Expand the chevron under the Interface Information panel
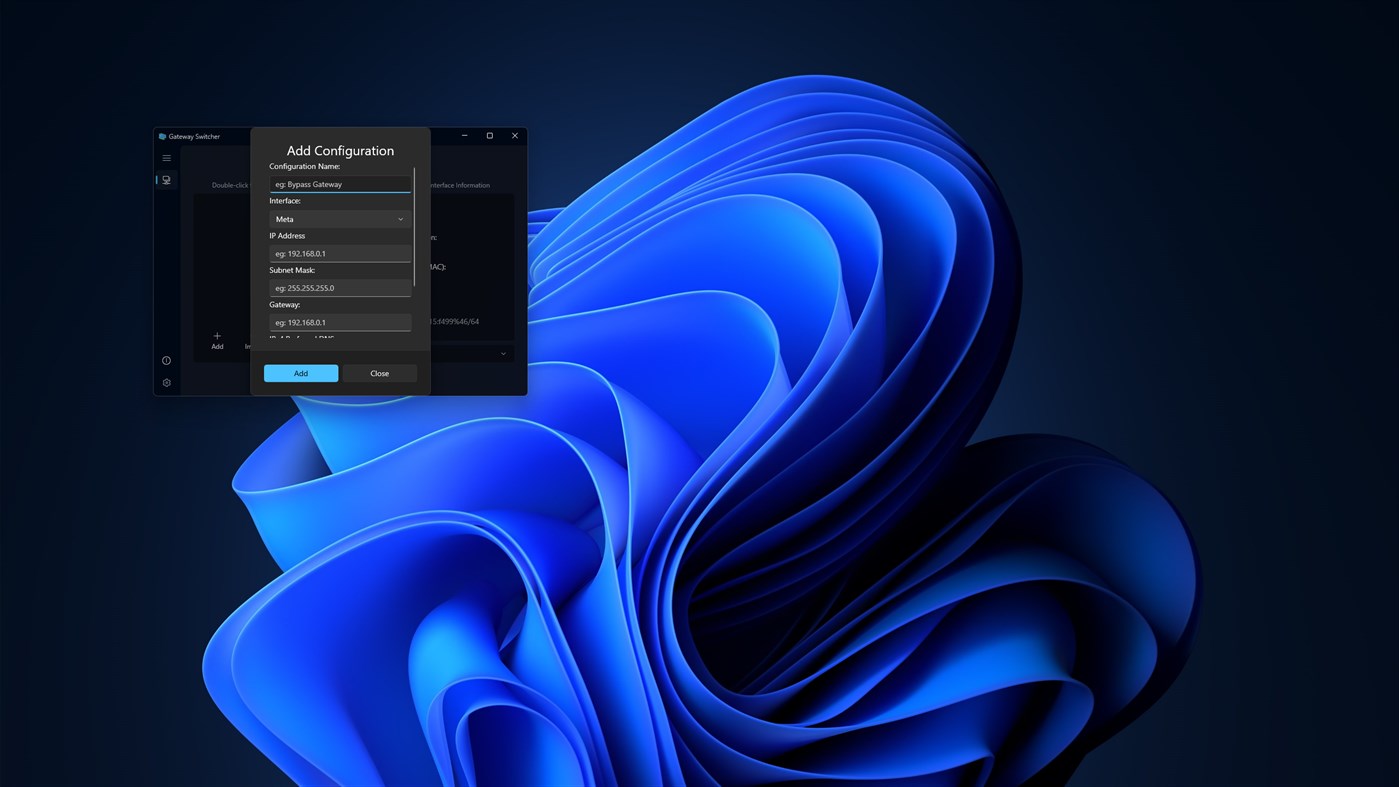Screen dimensions: 1399x787 click(x=503, y=353)
